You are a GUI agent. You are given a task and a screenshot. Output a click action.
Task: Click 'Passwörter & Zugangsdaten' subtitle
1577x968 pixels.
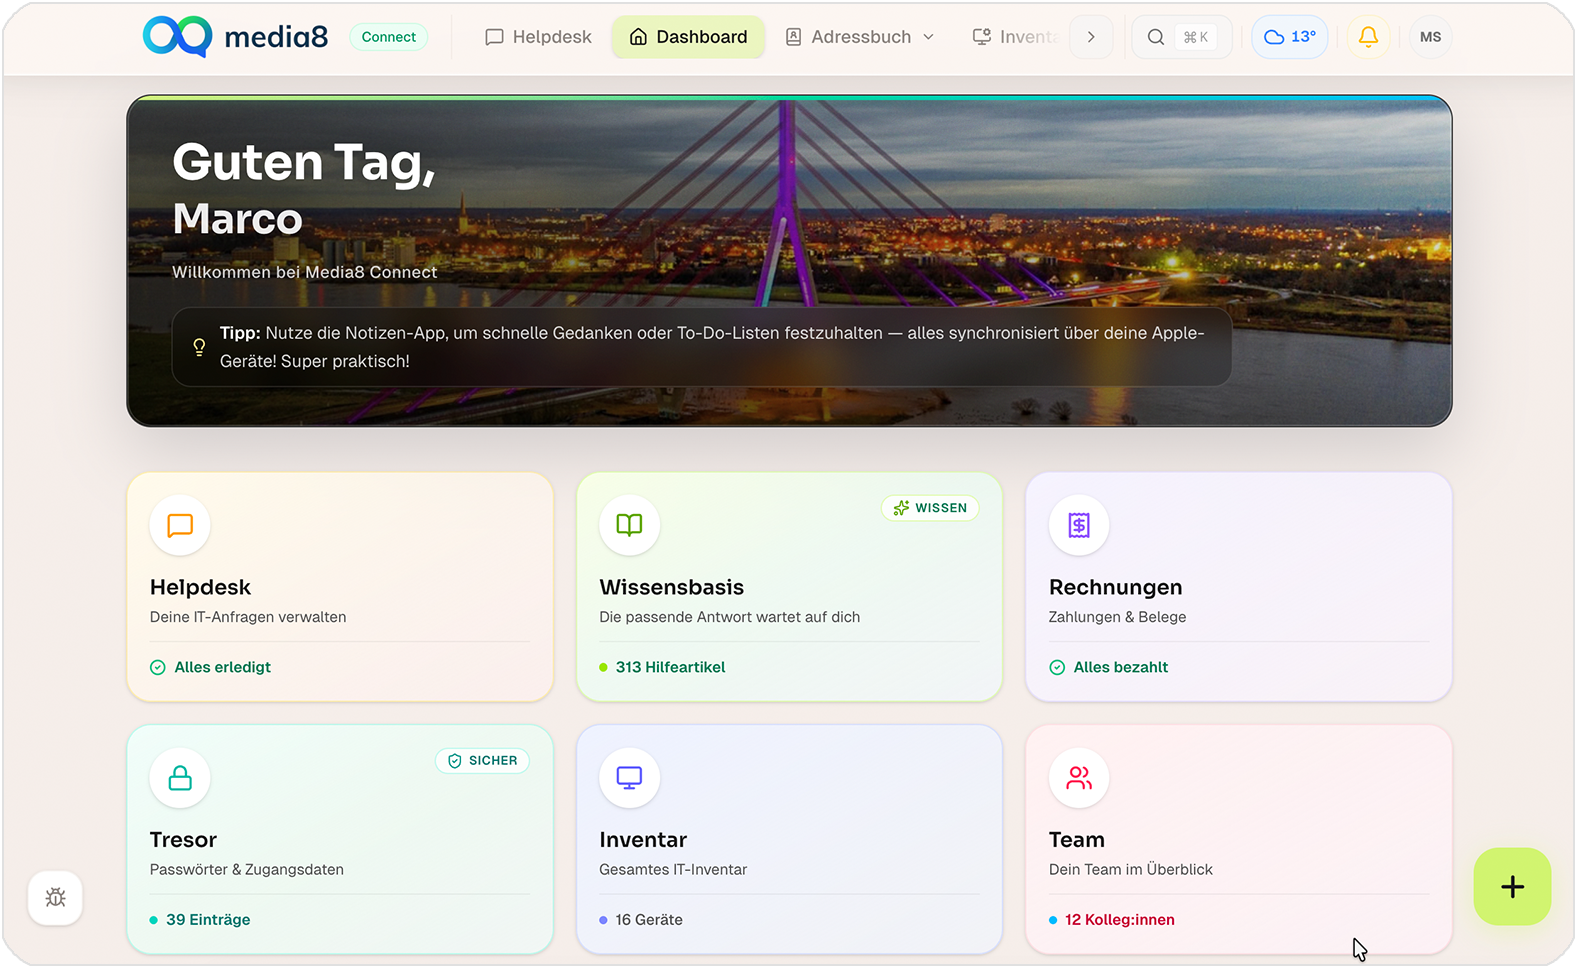pyautogui.click(x=247, y=870)
